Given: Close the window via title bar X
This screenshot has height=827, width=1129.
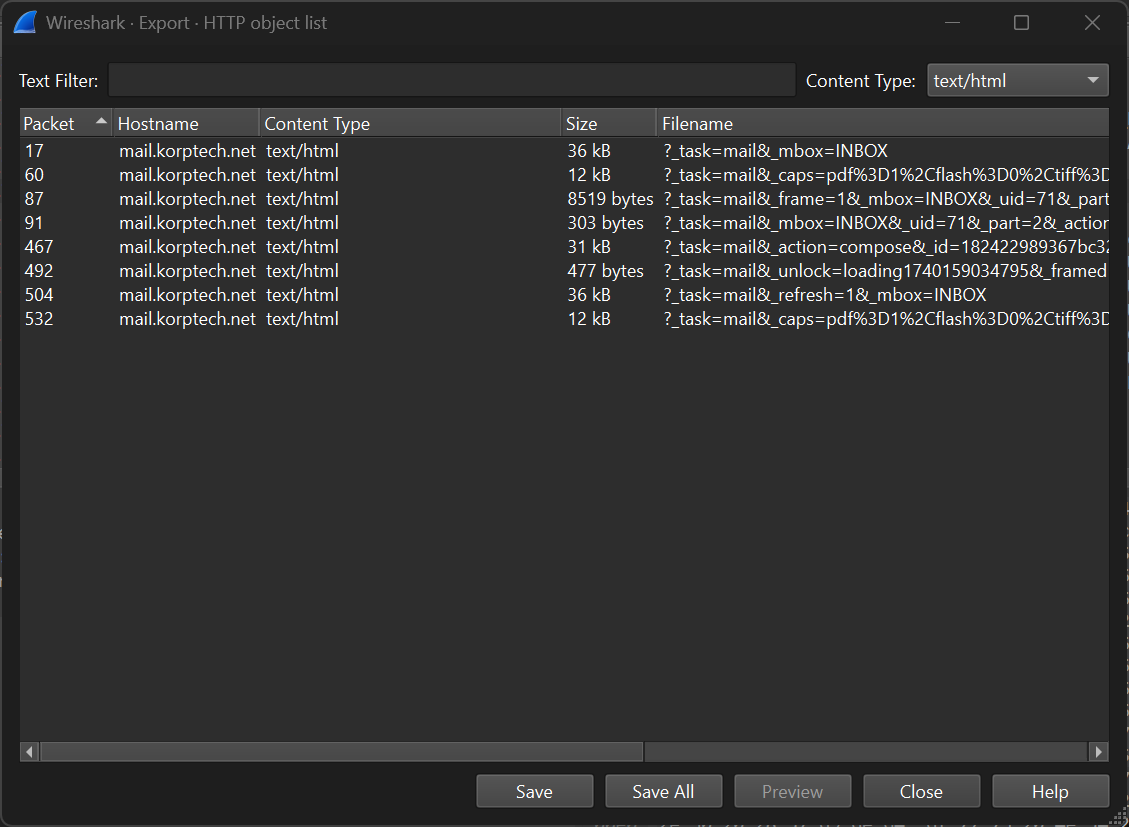Looking at the screenshot, I should [x=1092, y=23].
